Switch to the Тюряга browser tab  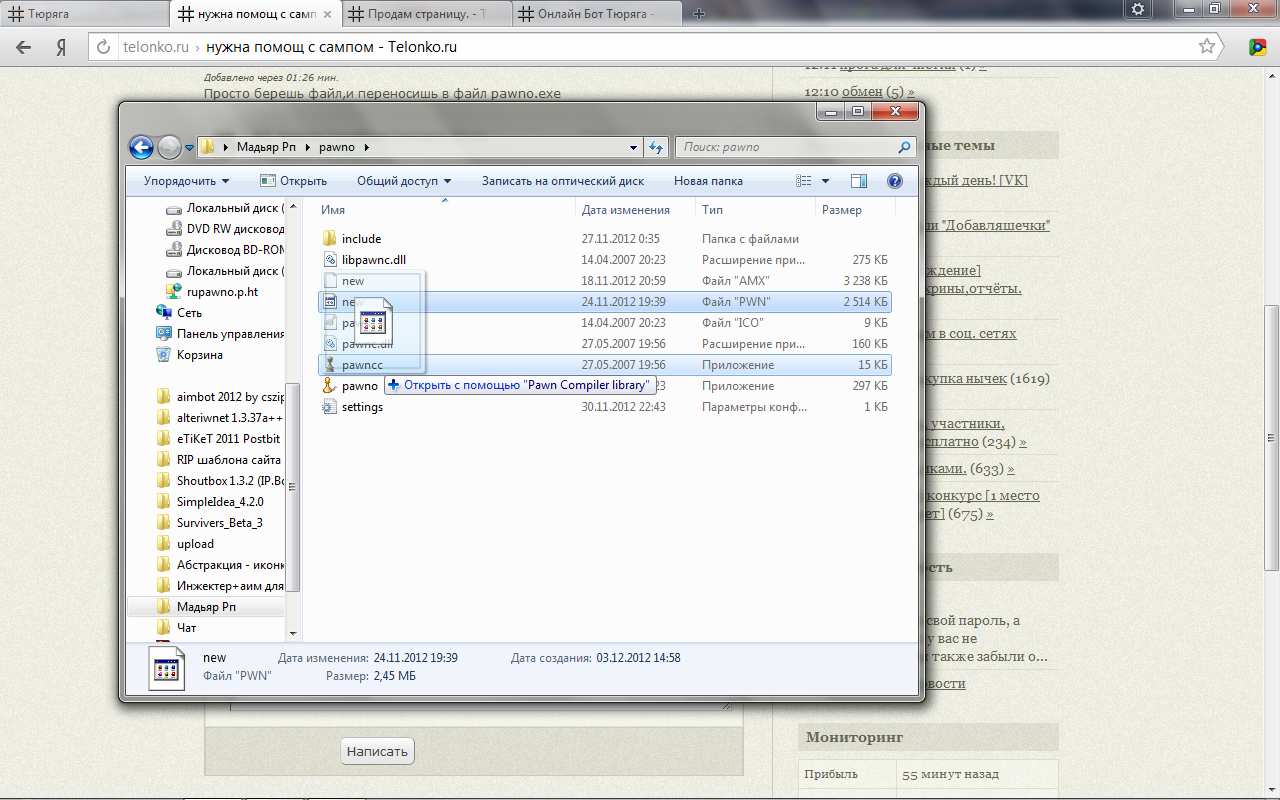pyautogui.click(x=85, y=14)
